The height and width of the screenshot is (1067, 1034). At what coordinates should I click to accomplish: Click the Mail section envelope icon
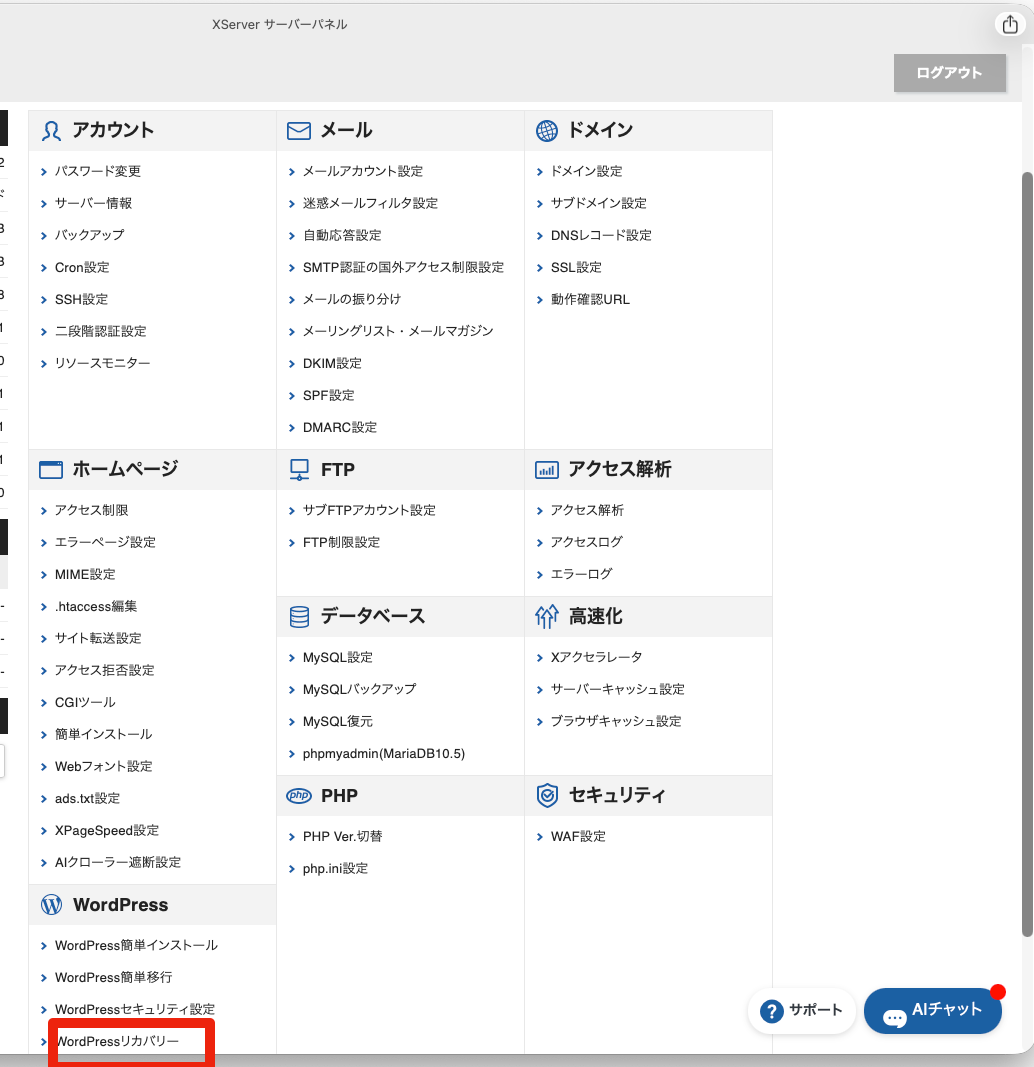pos(299,131)
